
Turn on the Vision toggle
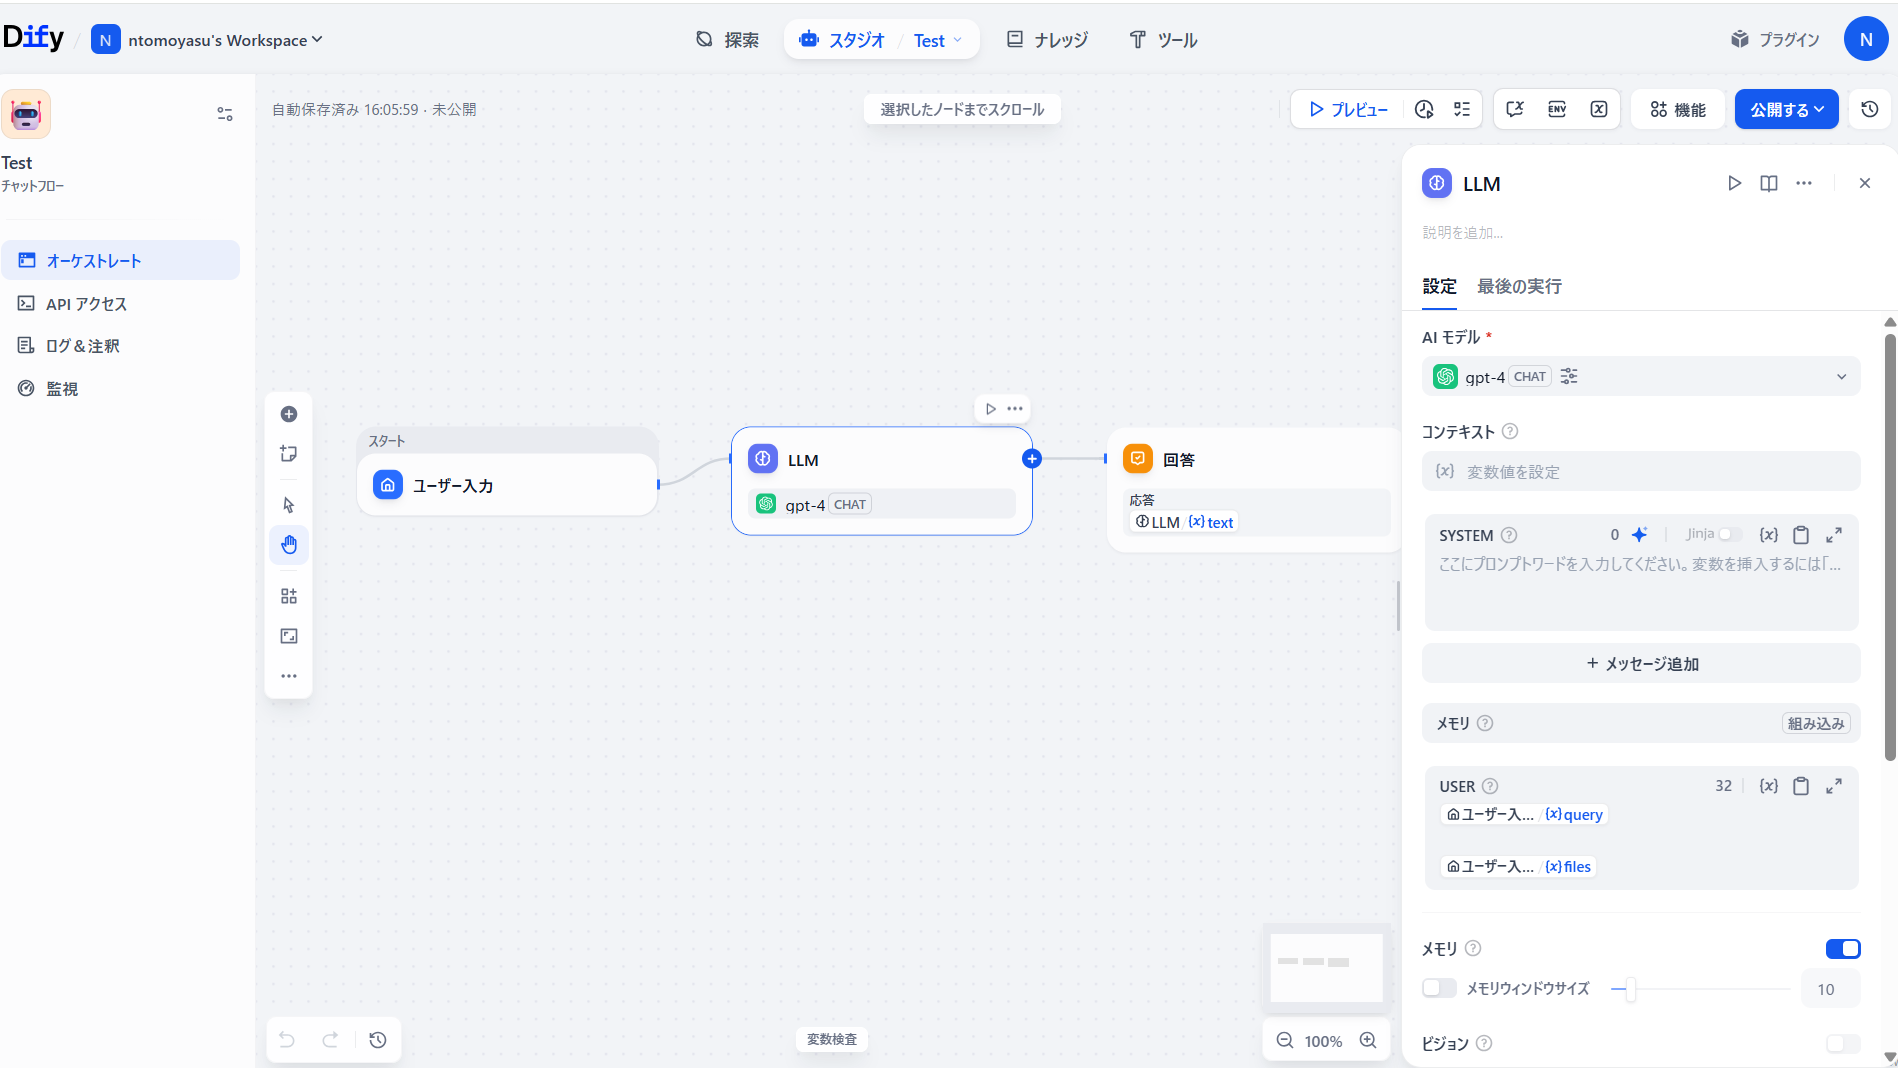(x=1842, y=1043)
